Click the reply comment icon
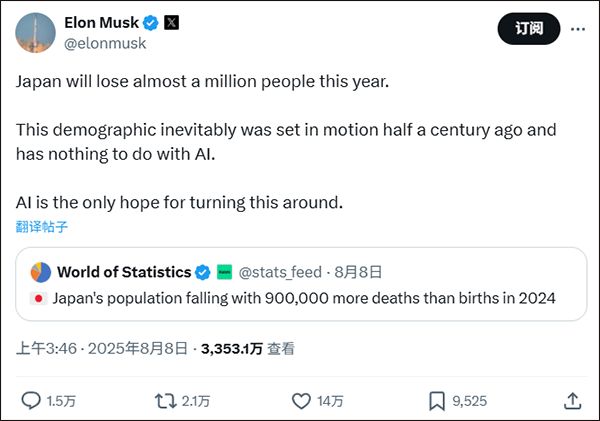The image size is (600, 421). [31, 401]
